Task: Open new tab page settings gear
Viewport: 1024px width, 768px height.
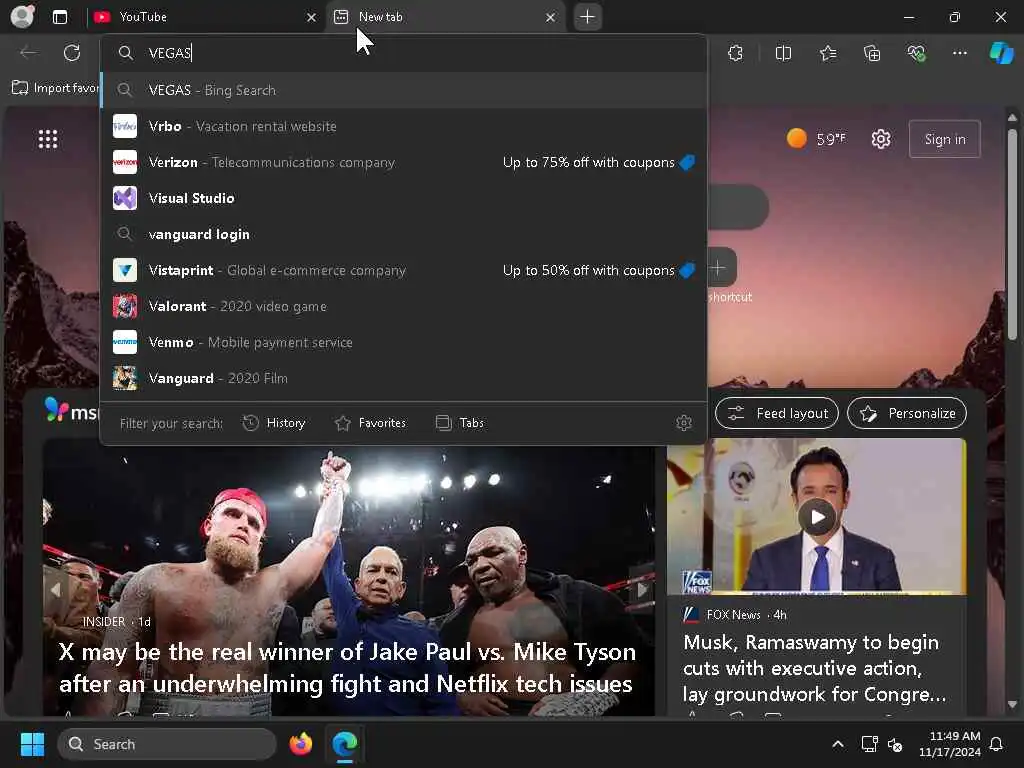Action: (881, 139)
